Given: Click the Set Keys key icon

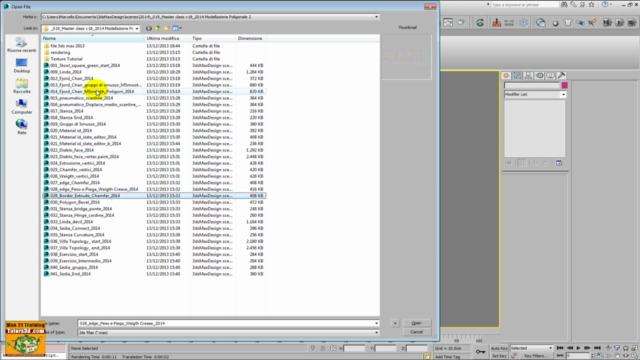Looking at the screenshot, I should 480,351.
